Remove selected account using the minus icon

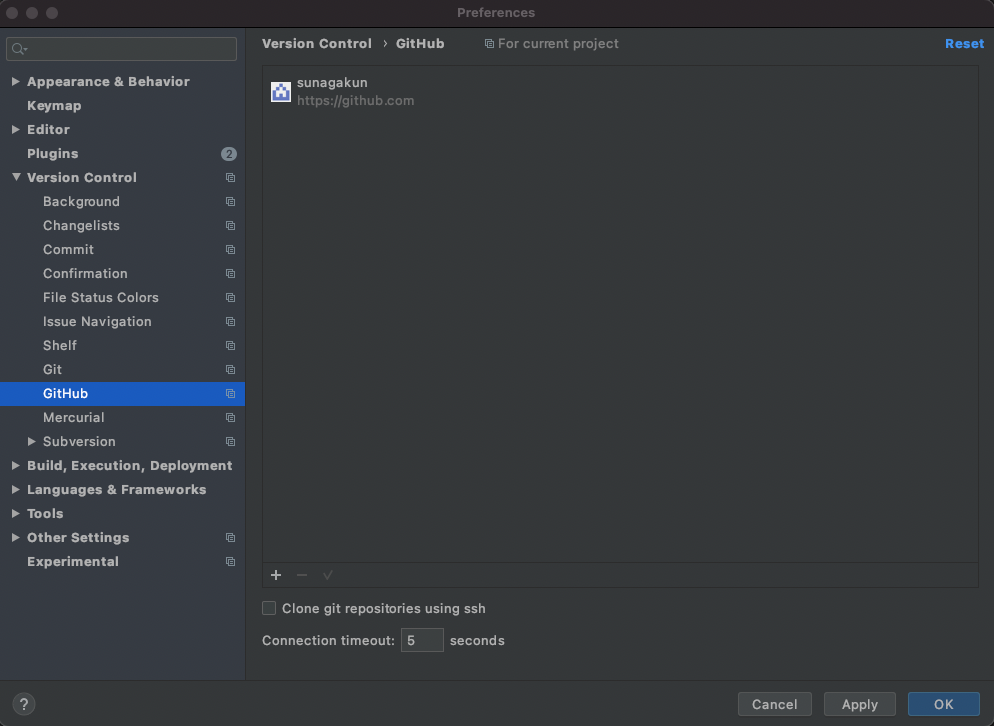coord(302,575)
